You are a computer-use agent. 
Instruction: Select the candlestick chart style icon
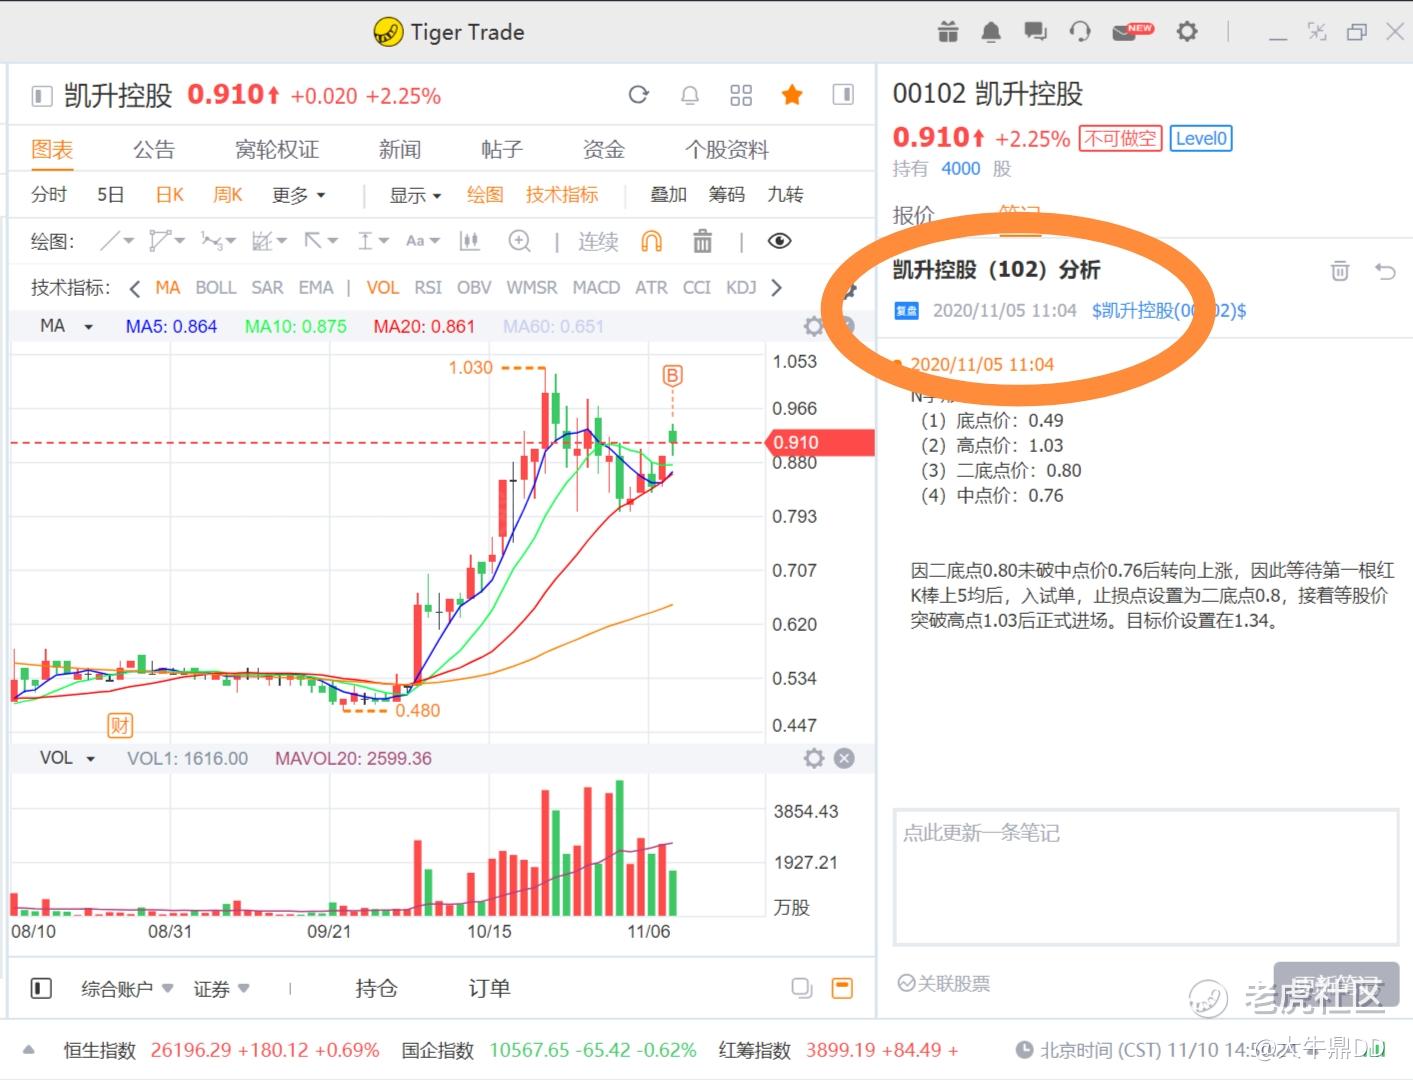click(469, 241)
